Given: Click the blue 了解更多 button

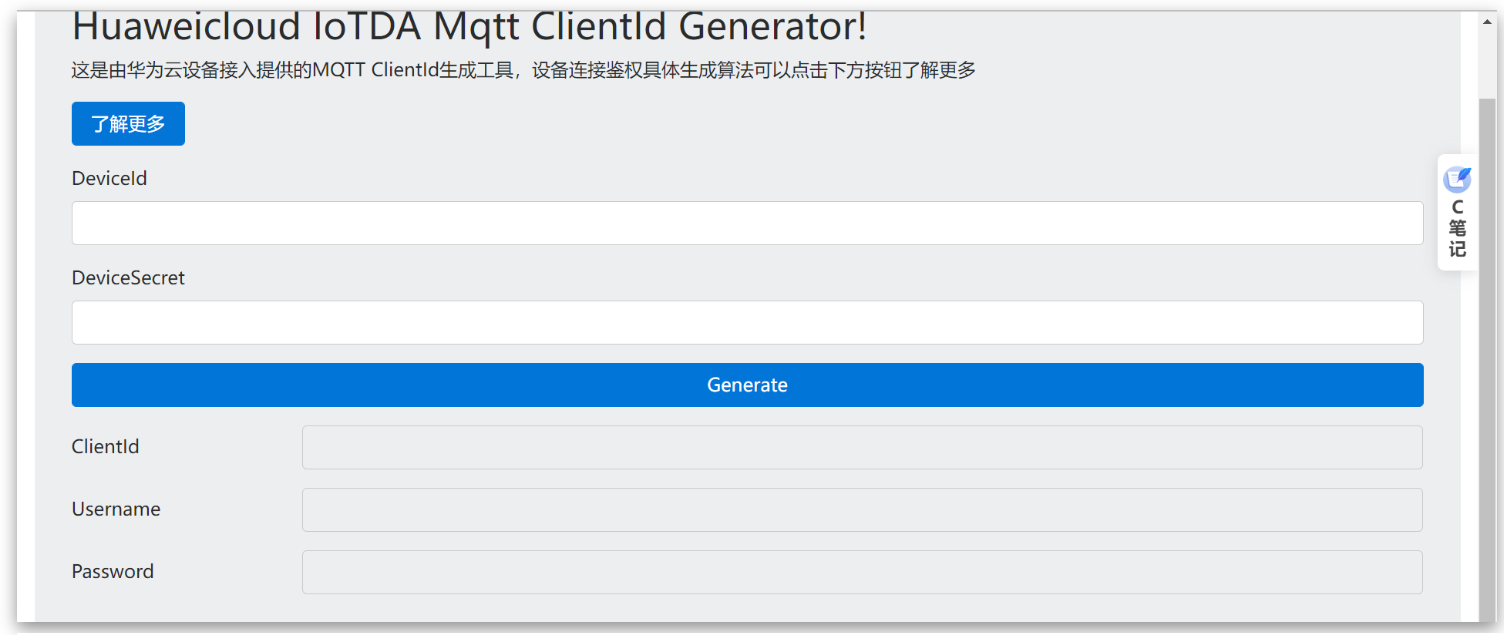Looking at the screenshot, I should pyautogui.click(x=128, y=124).
